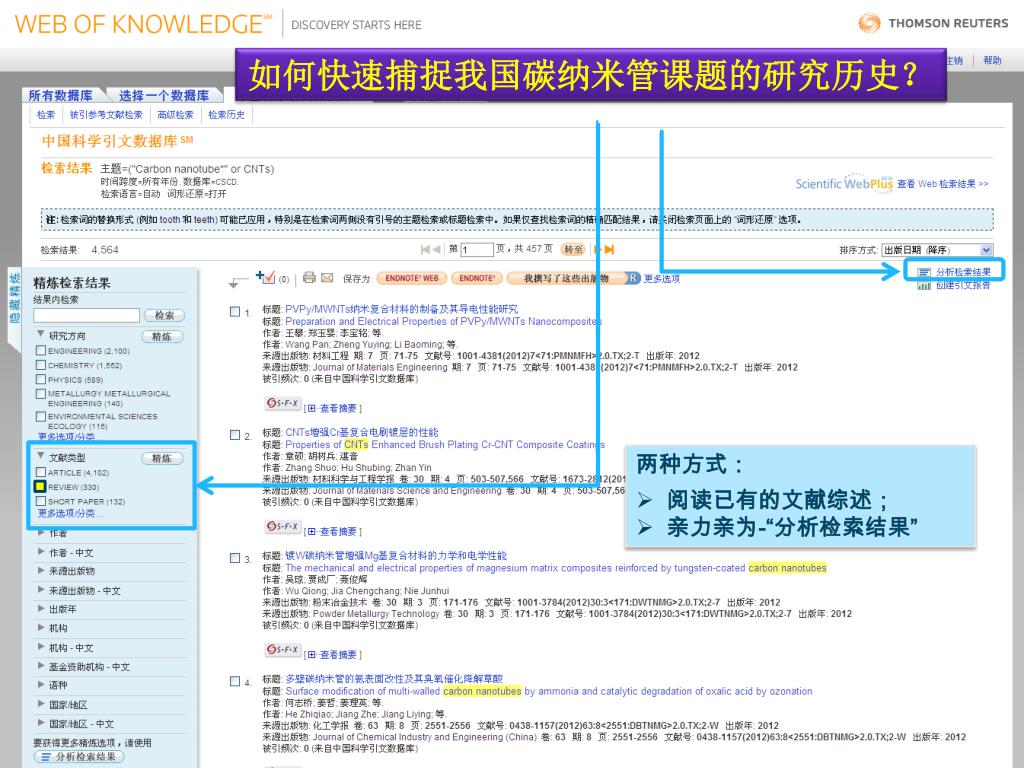Open 分析检索结果 link at top right

coord(963,272)
